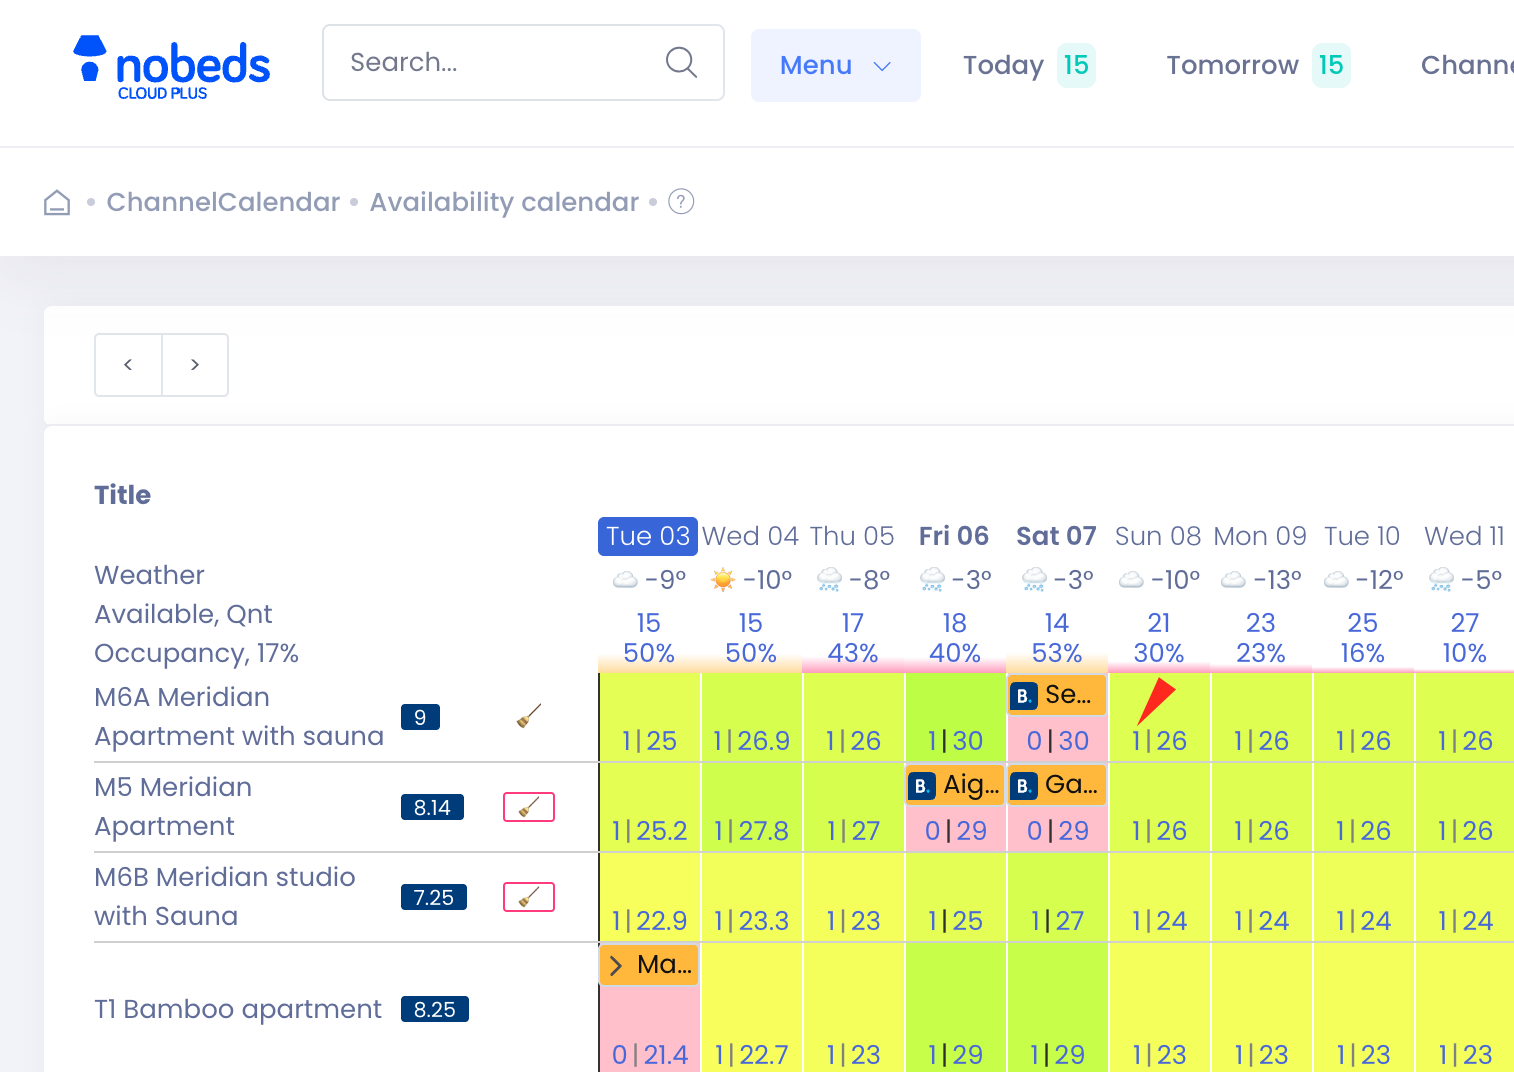Open the Tomorrow tab

pyautogui.click(x=1257, y=65)
